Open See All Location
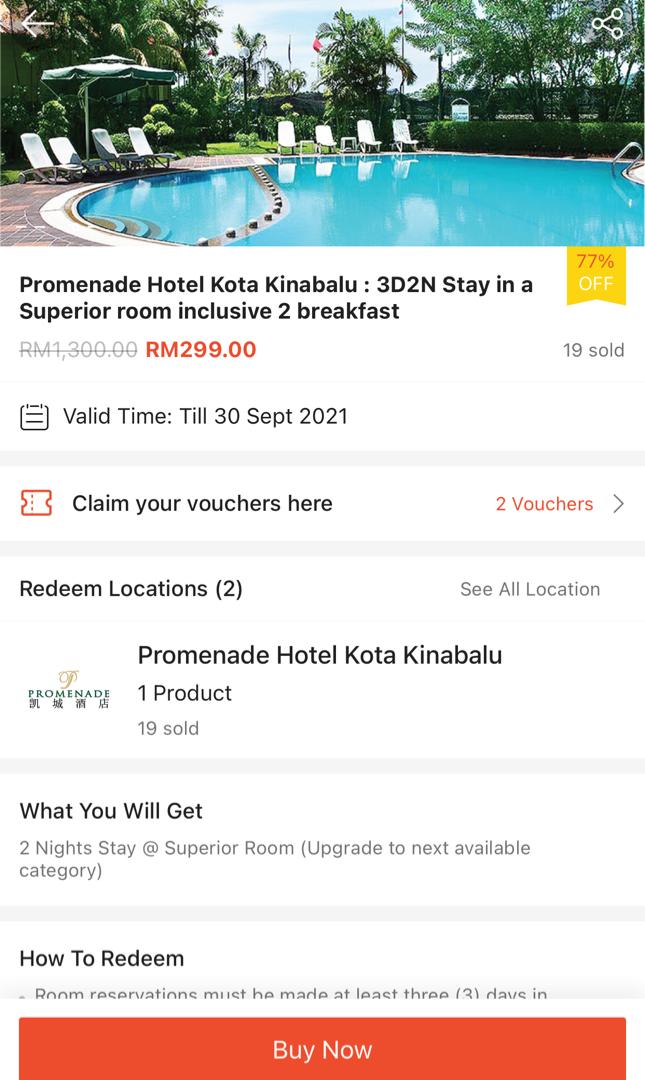 pyautogui.click(x=529, y=589)
